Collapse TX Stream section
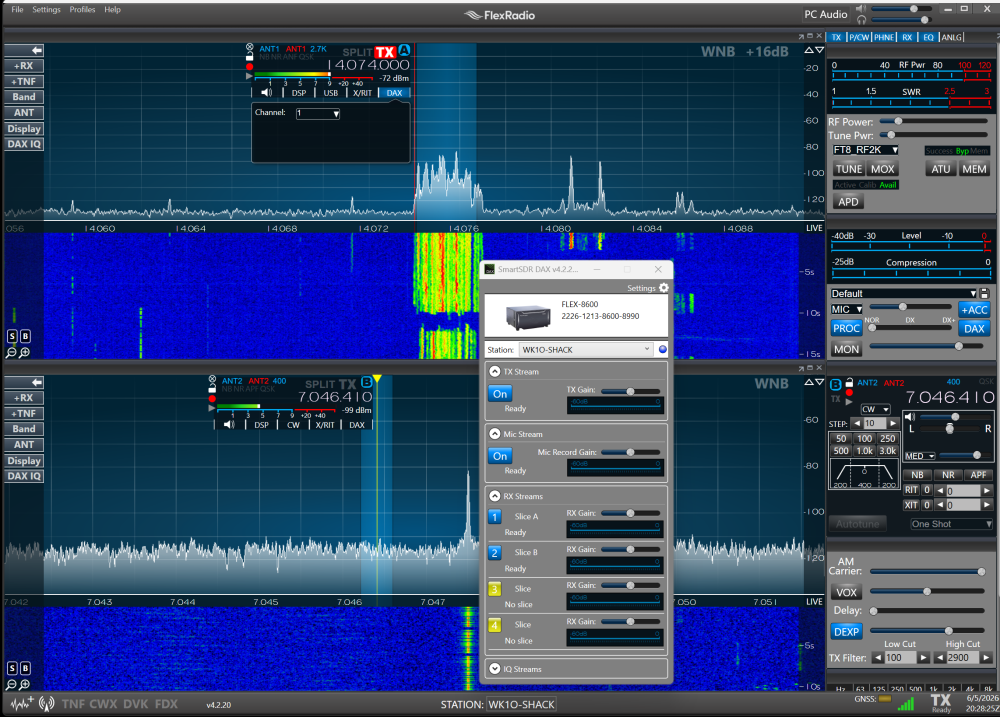The width and height of the screenshot is (1000, 717). (x=494, y=371)
